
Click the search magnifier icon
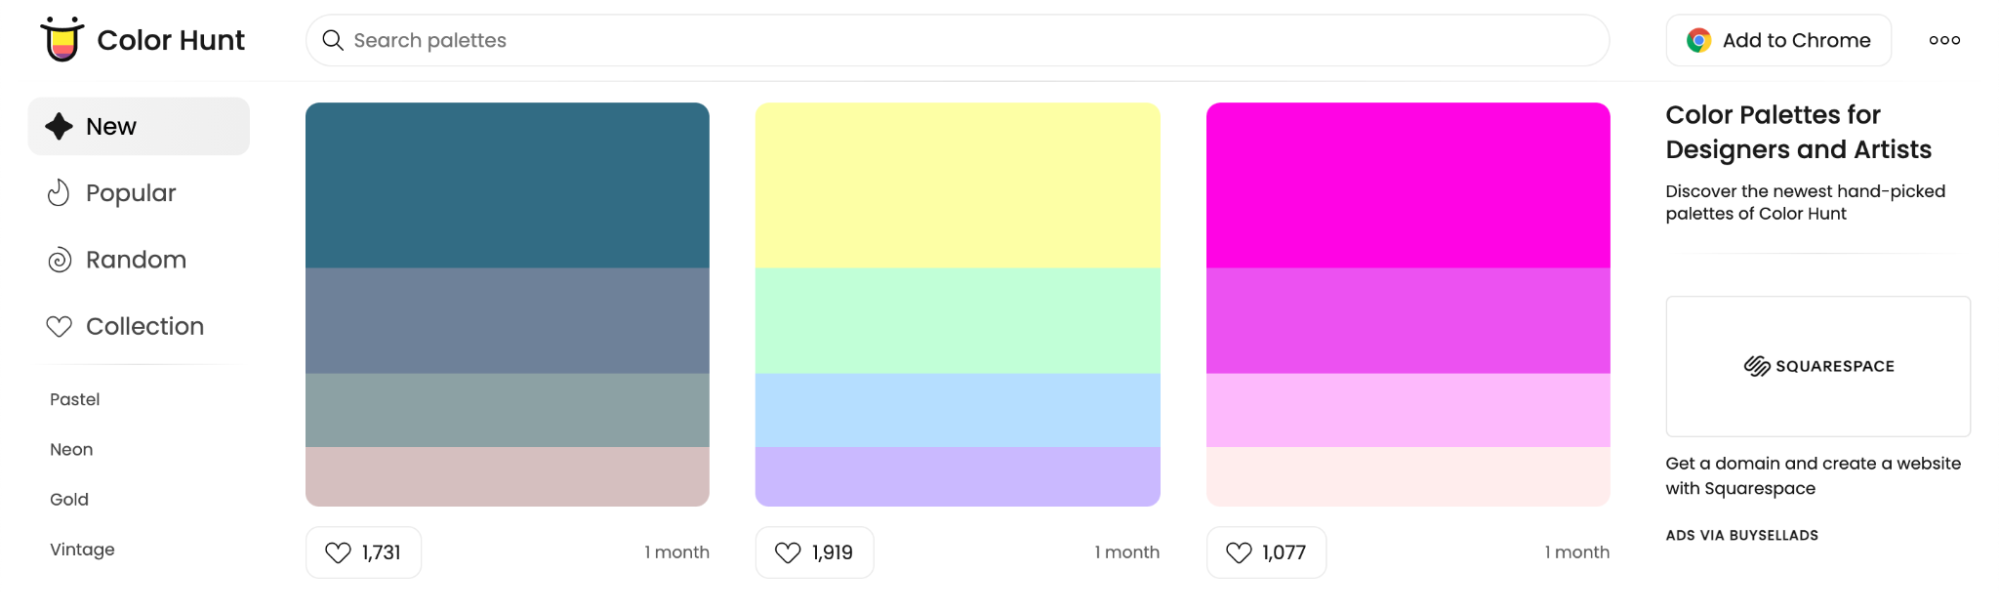click(x=333, y=40)
